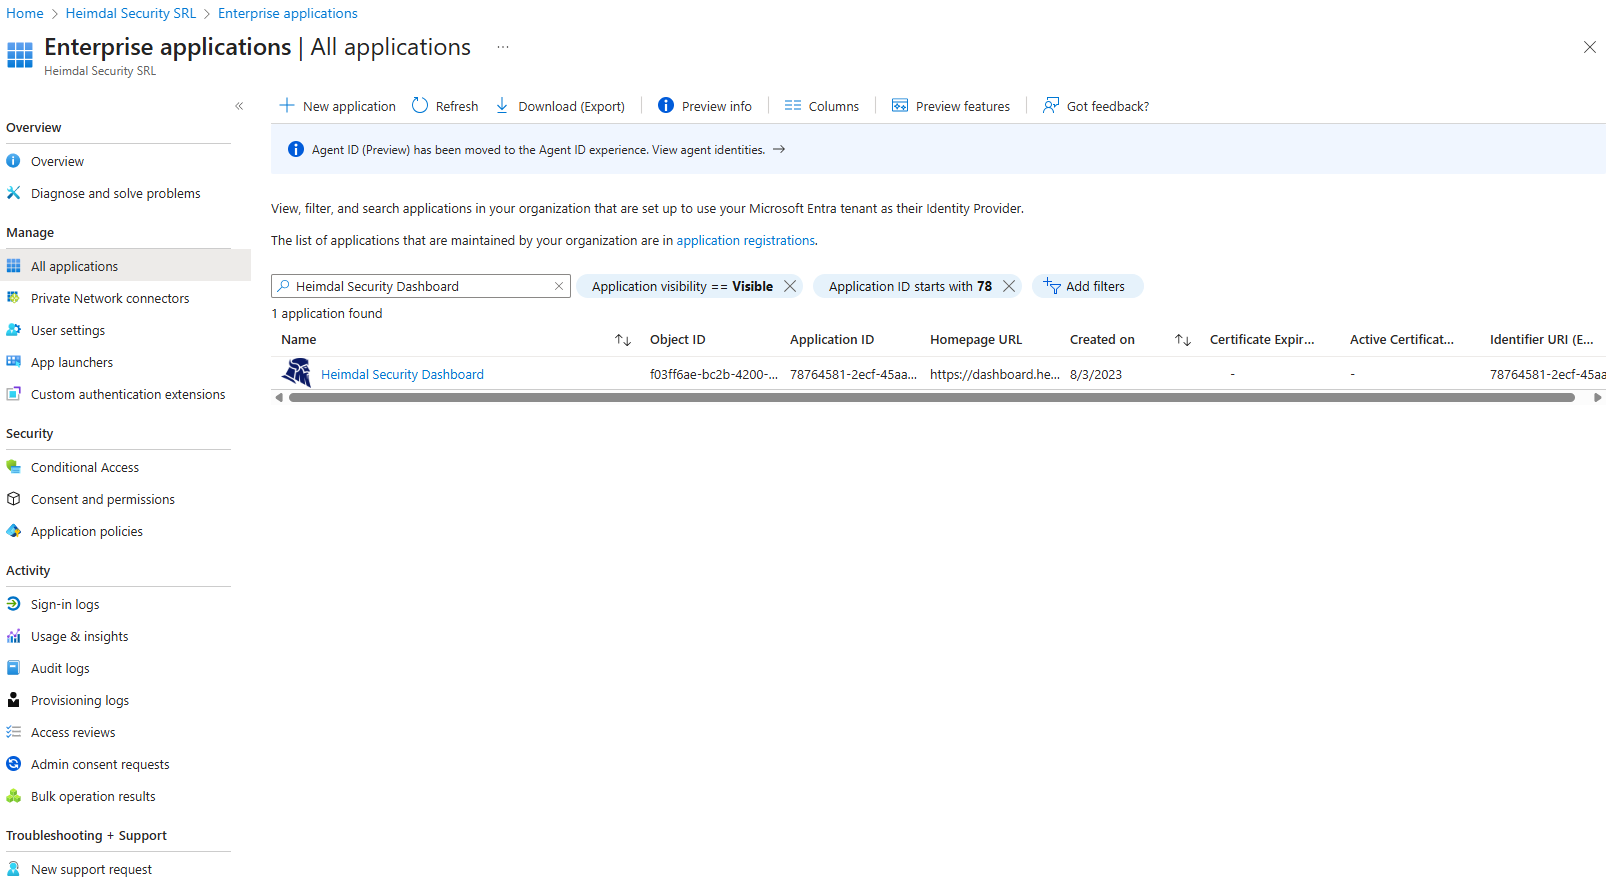
Task: Click the Application ID column header
Action: tap(832, 340)
